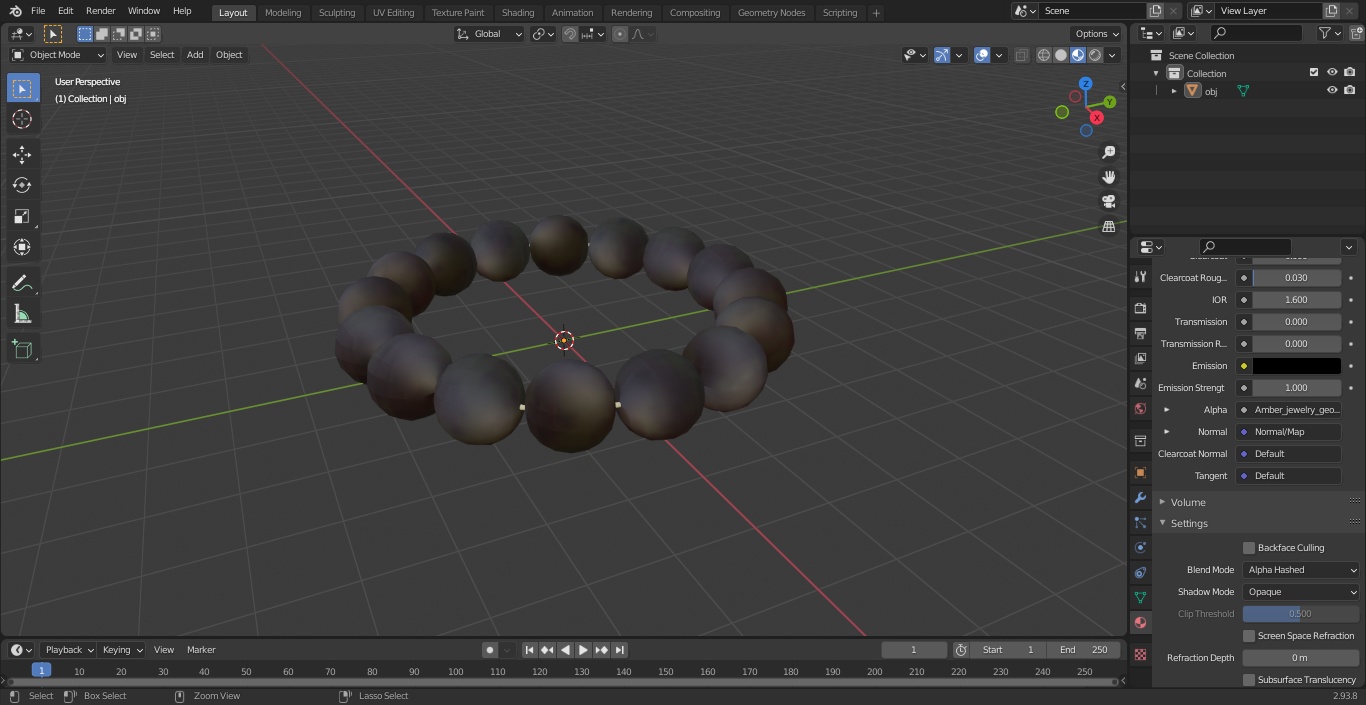
Task: Open the Texture properties tab
Action: pyautogui.click(x=1140, y=654)
